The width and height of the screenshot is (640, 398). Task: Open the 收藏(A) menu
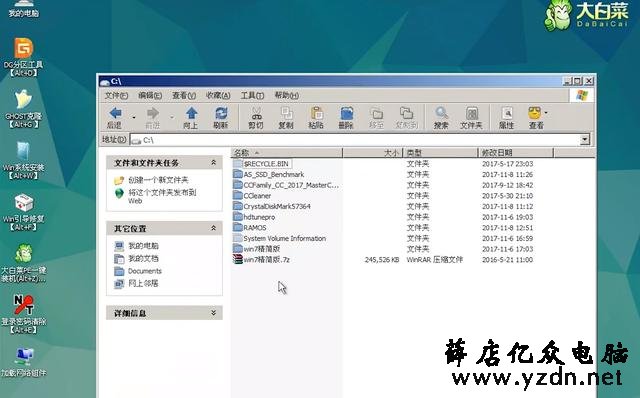point(218,96)
